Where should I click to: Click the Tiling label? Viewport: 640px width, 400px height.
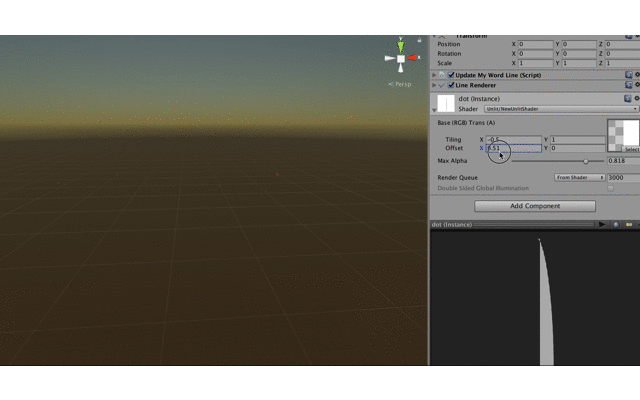453,140
